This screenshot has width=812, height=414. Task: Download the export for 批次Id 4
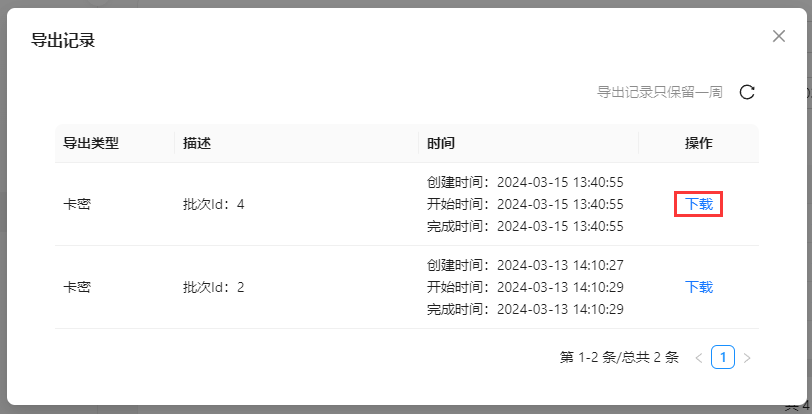[699, 204]
